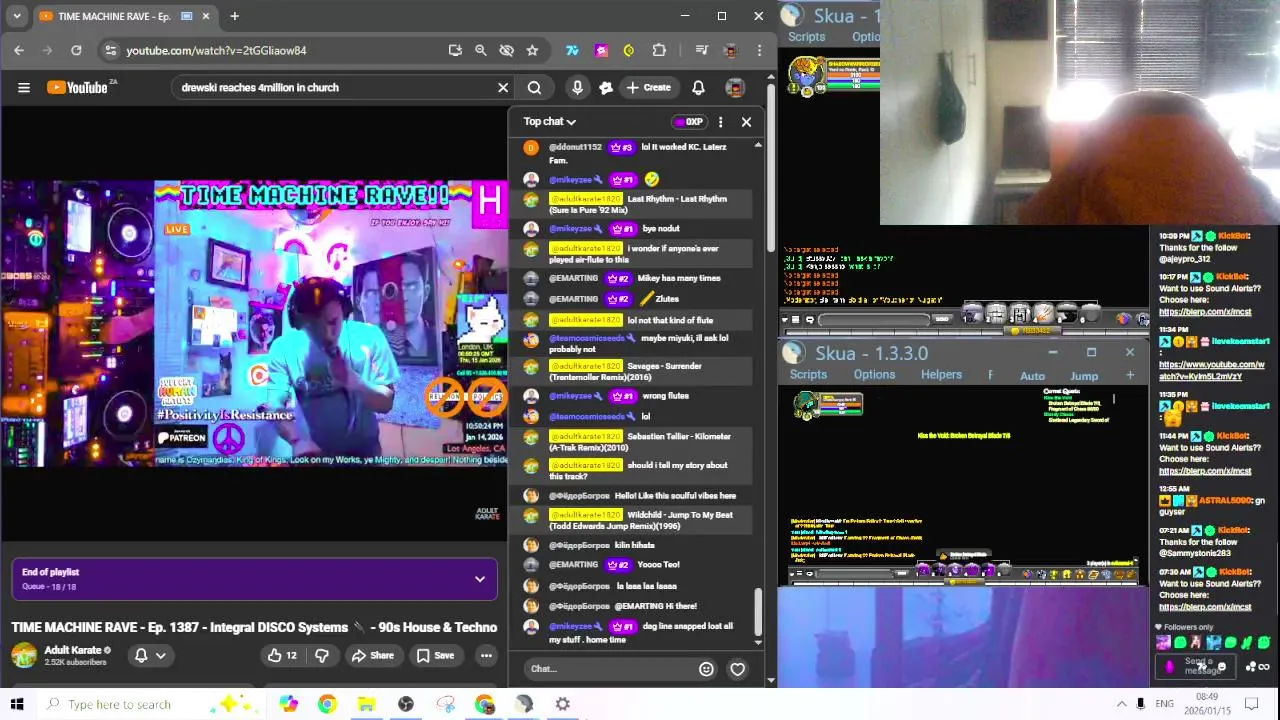This screenshot has width=1280, height=720.
Task: Open Auto menu in lower Skua window
Action: pyautogui.click(x=1032, y=376)
